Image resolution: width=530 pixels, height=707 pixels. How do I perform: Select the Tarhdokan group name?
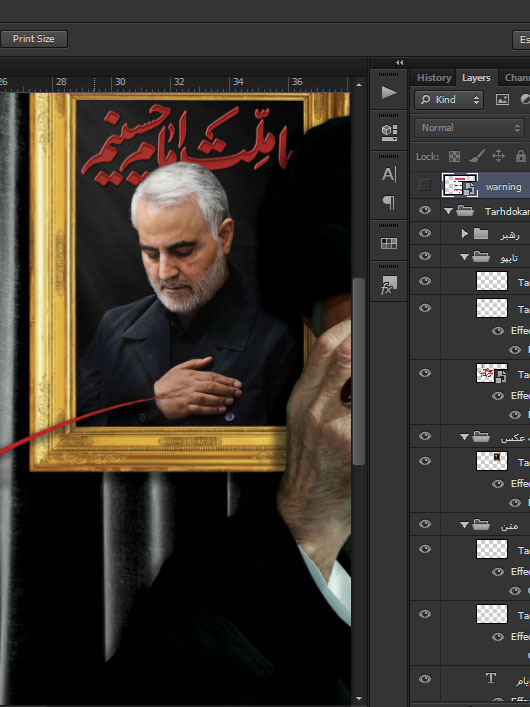pos(507,211)
